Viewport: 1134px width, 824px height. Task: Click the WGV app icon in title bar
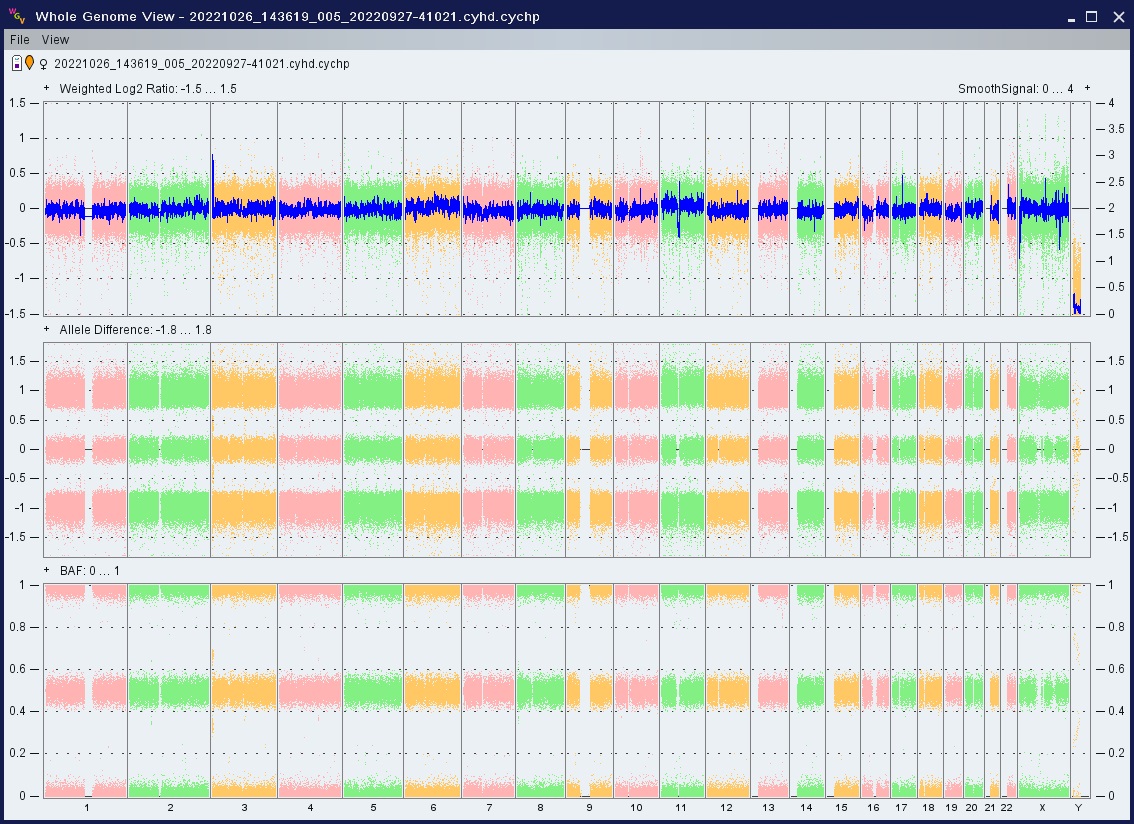point(16,16)
